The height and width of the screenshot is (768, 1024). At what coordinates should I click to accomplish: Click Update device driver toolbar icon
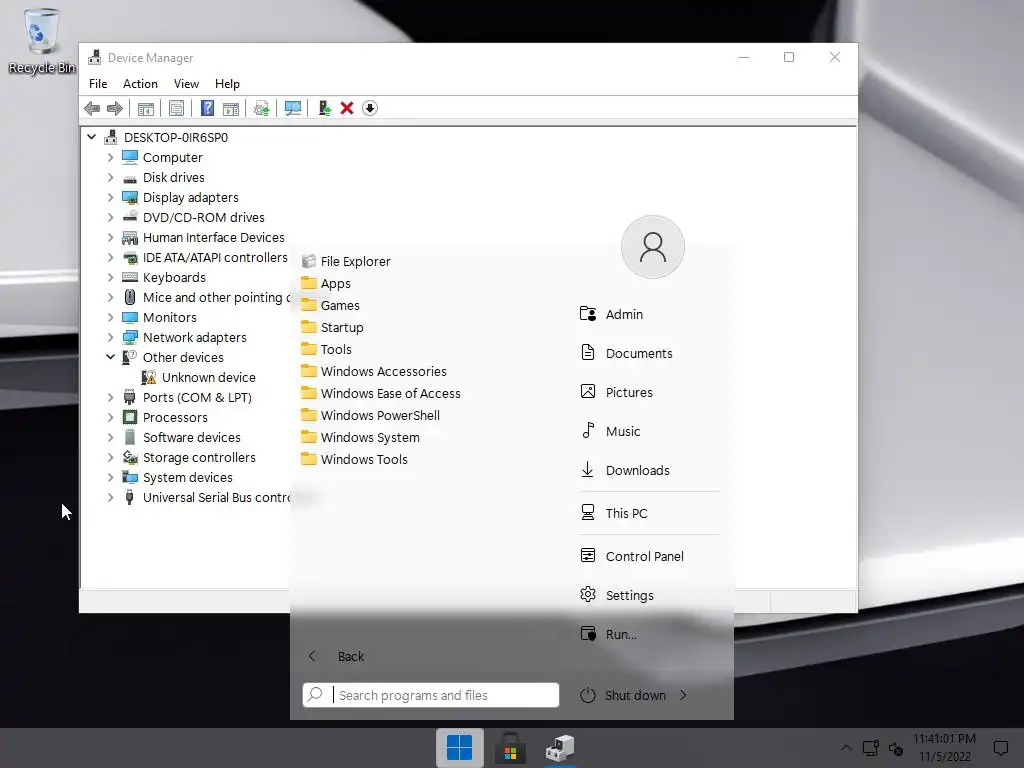coord(261,108)
